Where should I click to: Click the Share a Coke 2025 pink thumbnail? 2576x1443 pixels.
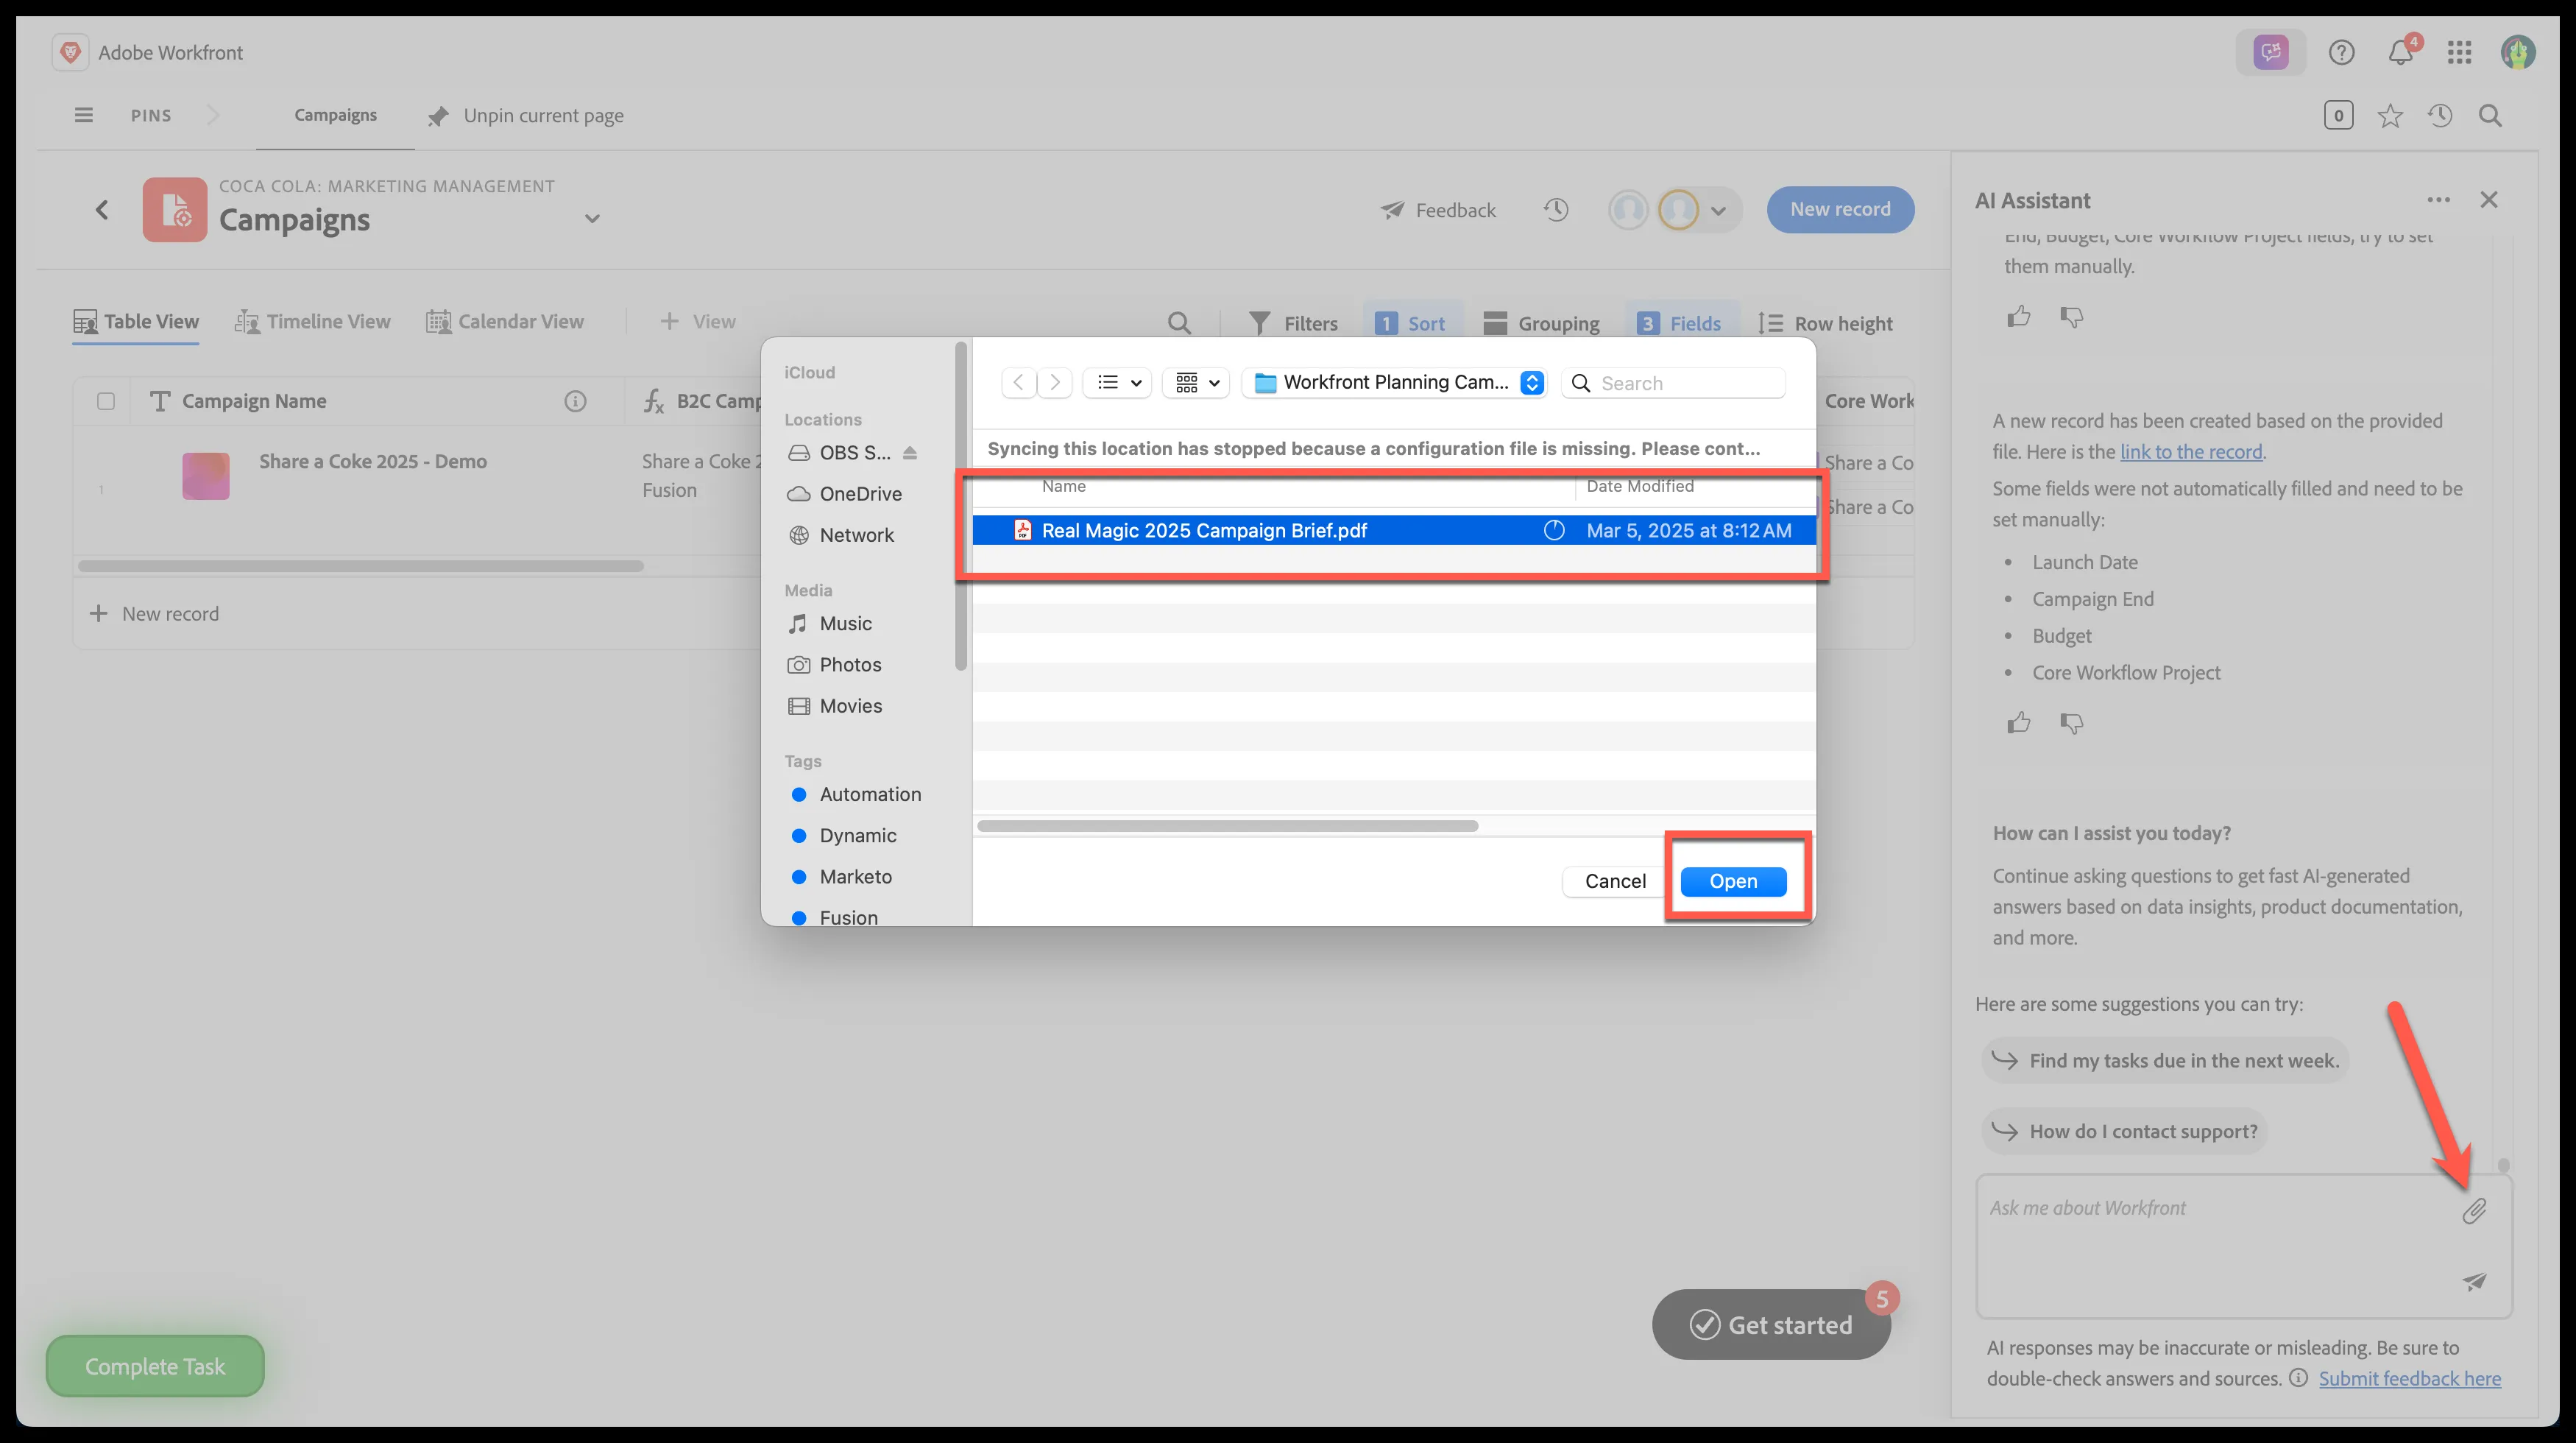(x=206, y=475)
